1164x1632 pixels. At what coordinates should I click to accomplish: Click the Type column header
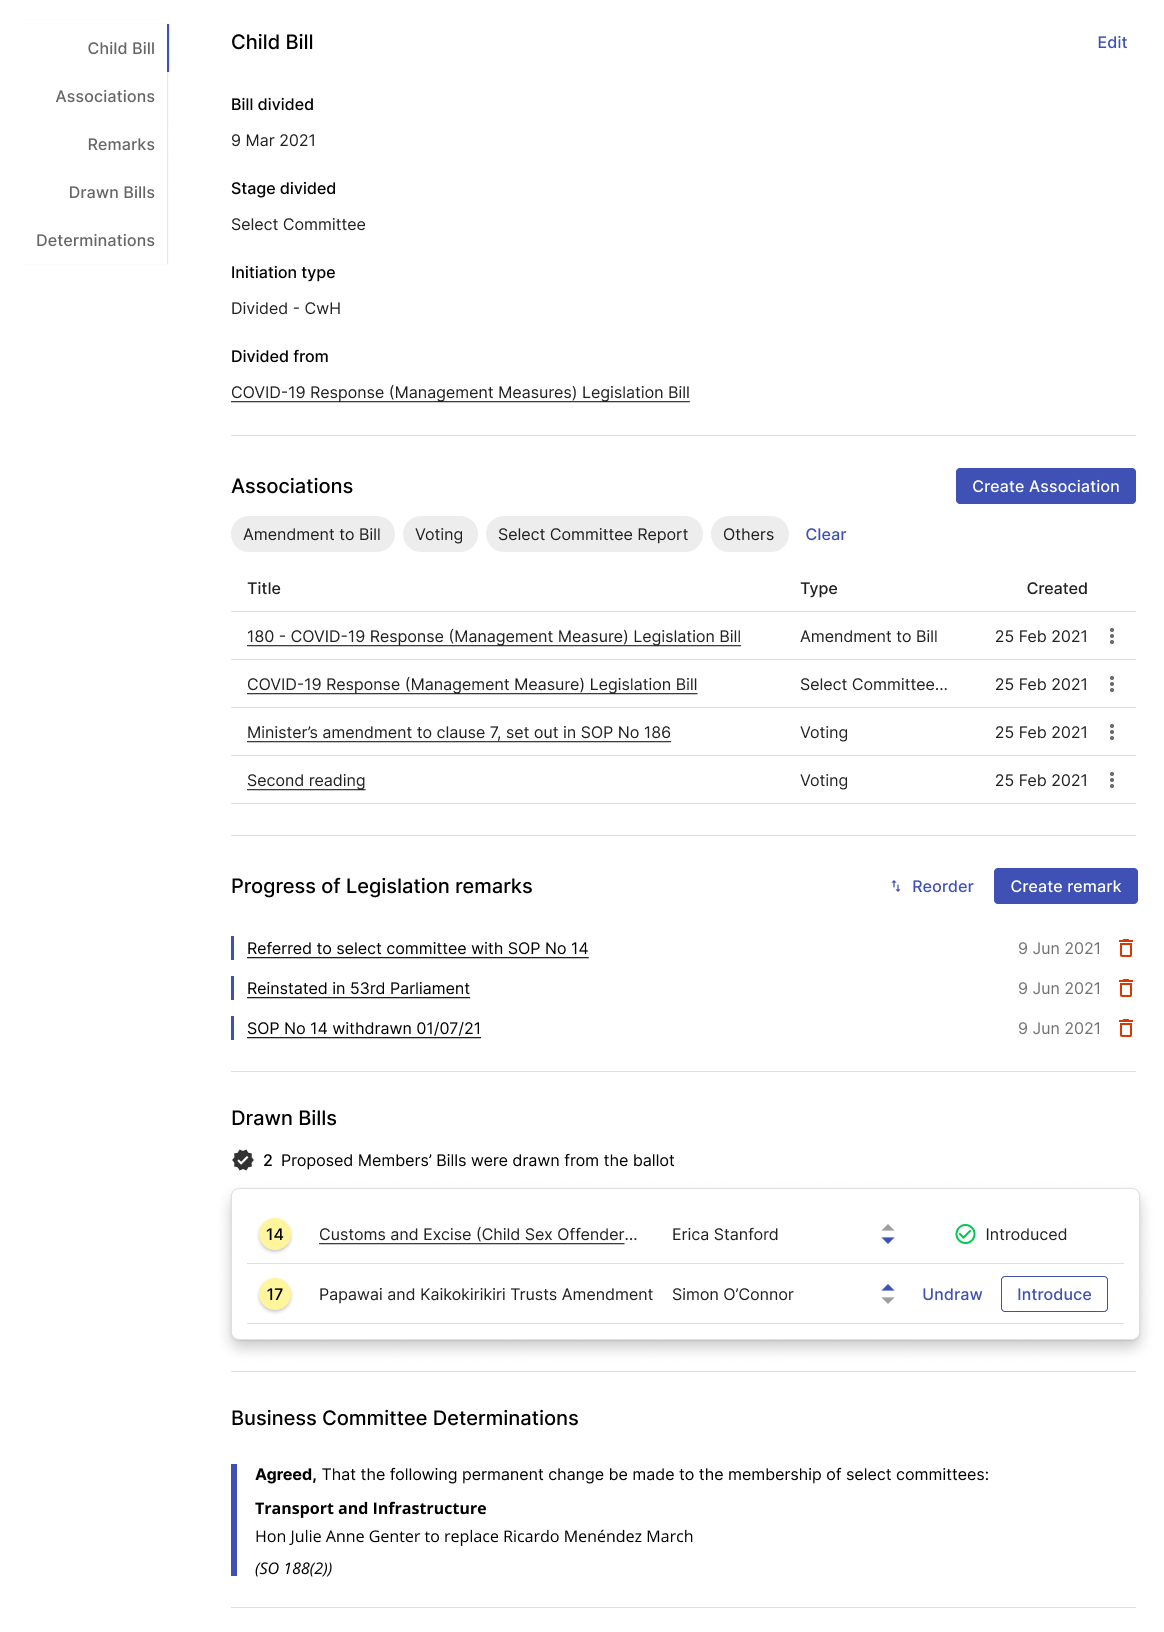tap(819, 588)
